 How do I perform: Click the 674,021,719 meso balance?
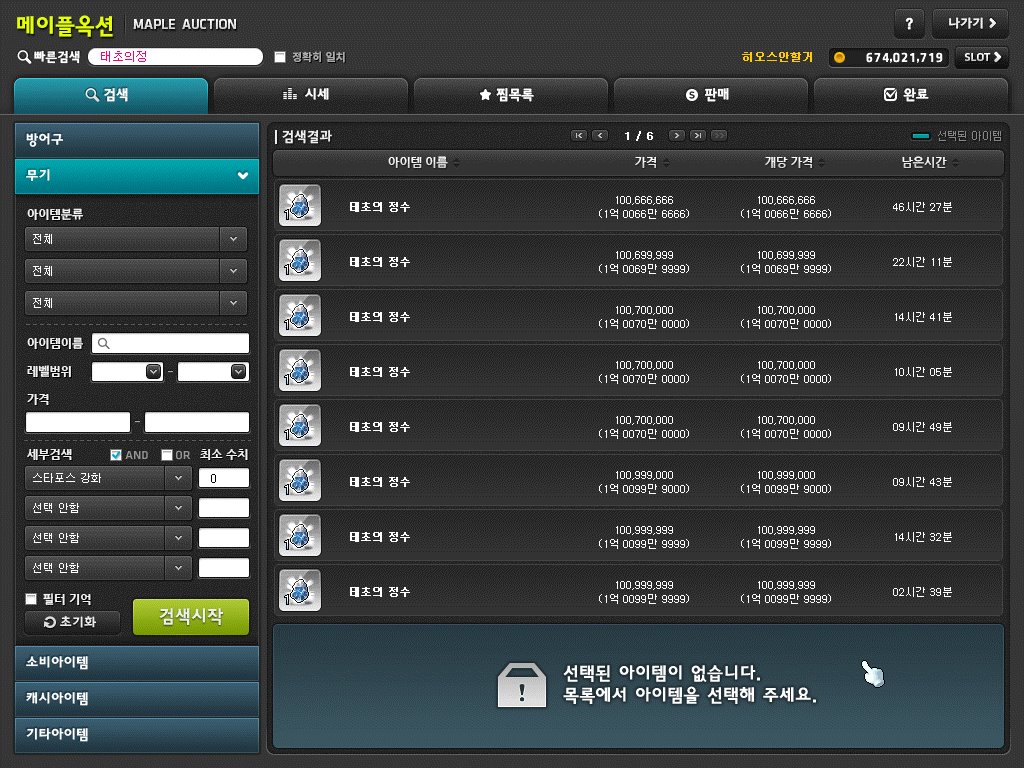click(x=904, y=57)
